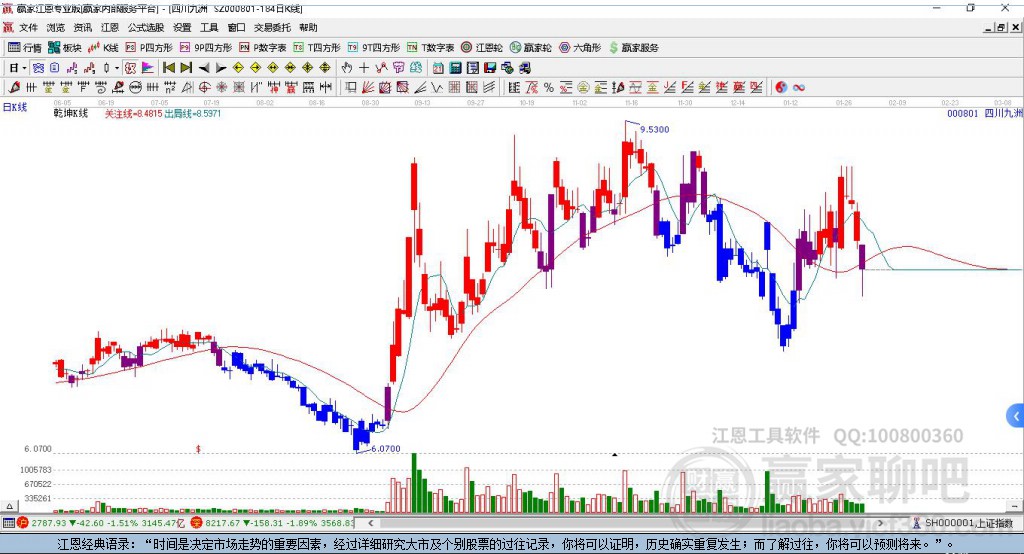
Task: Open the 文件 menu
Action: [28, 27]
